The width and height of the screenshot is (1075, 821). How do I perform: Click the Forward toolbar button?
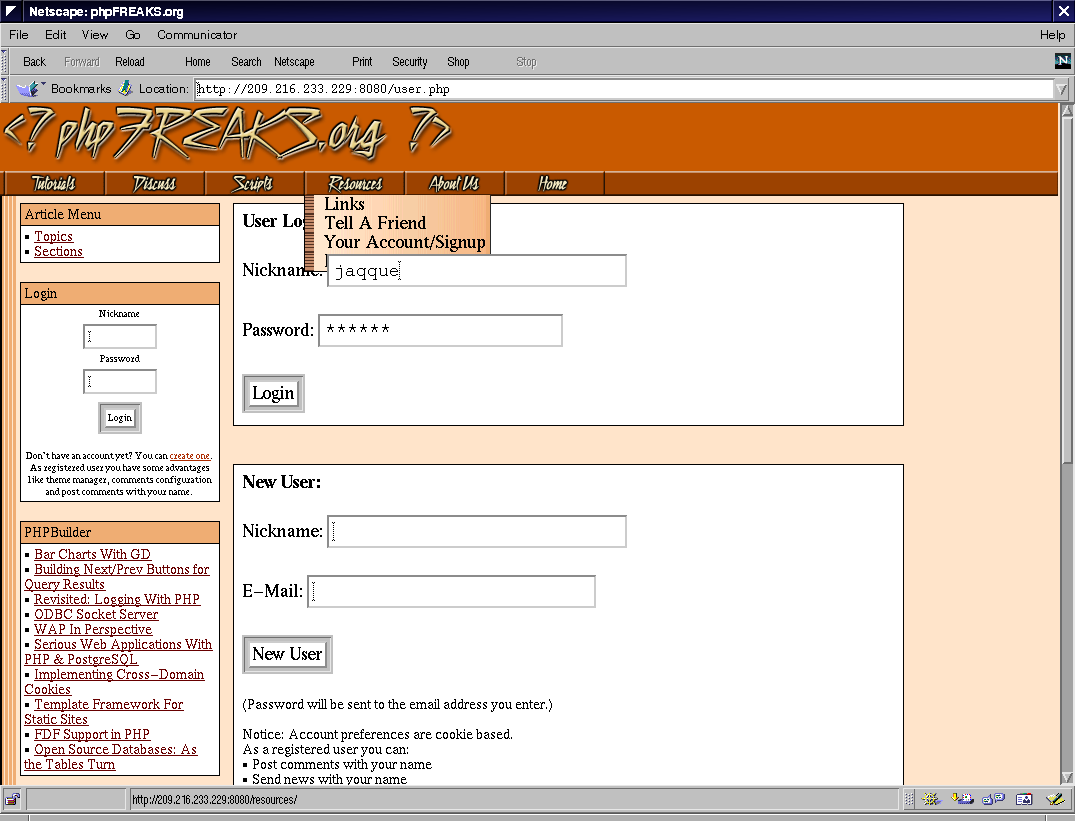point(82,62)
